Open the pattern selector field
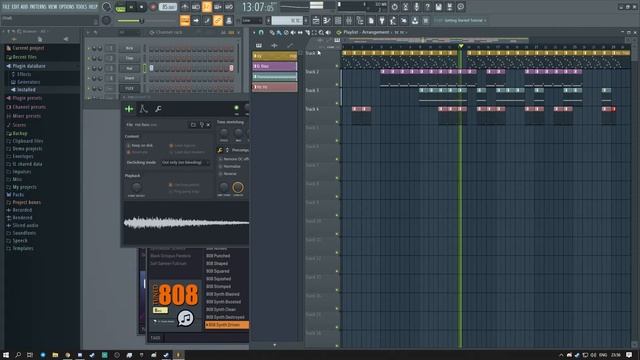This screenshot has width=640, height=360. coord(287,20)
